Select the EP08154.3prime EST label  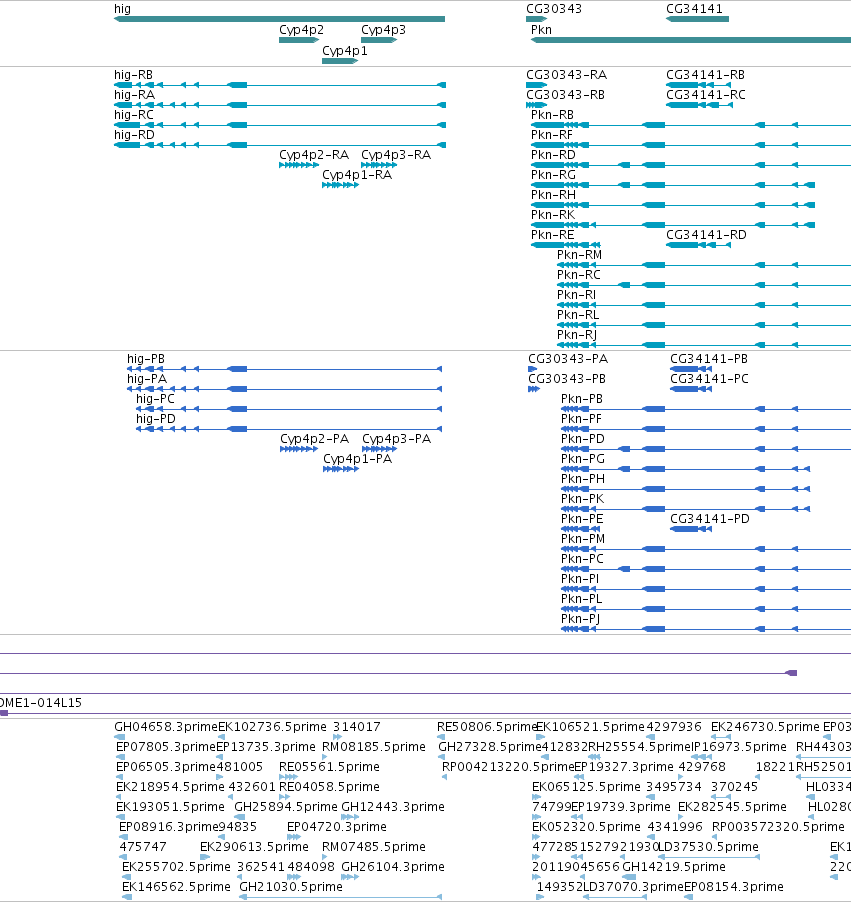[734, 887]
